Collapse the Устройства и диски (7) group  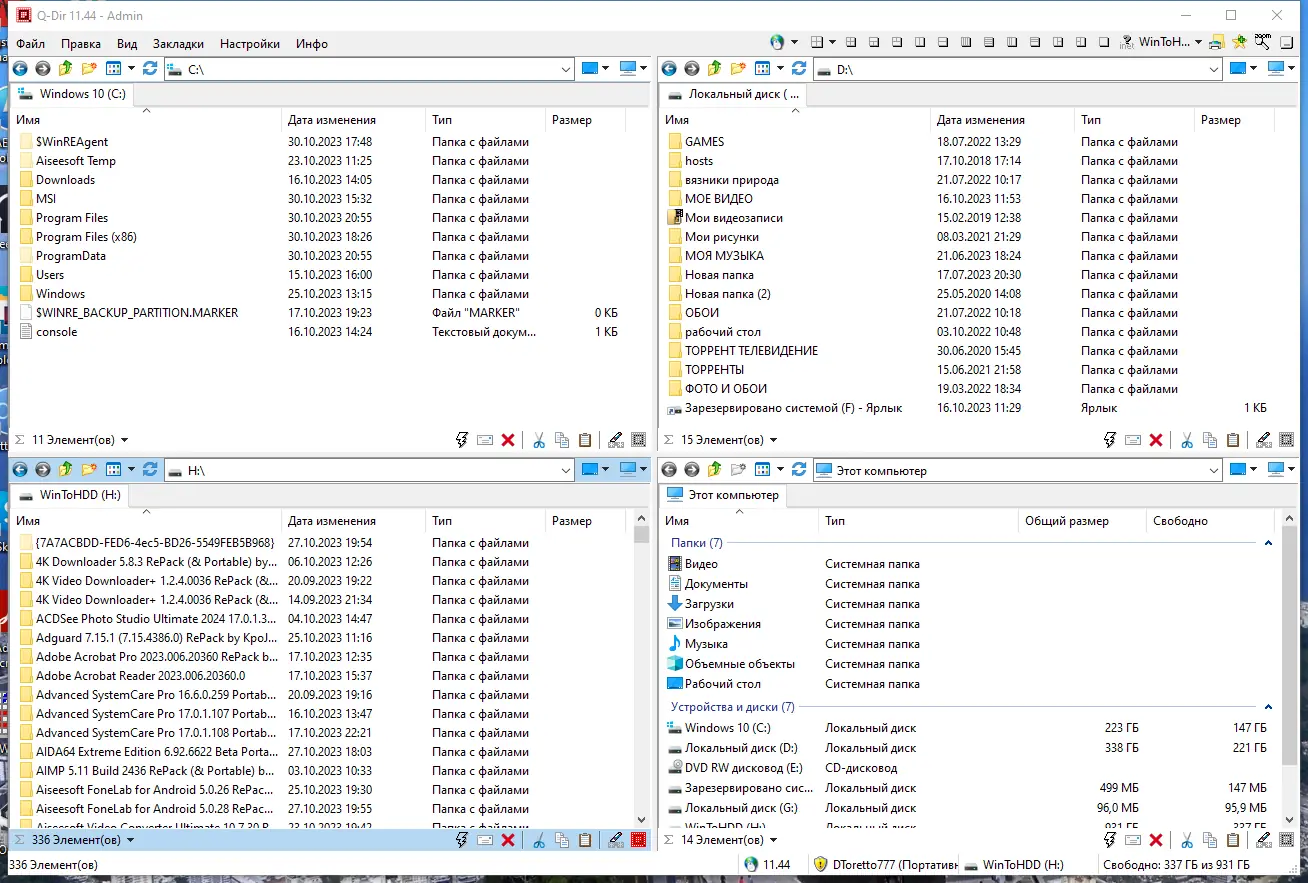1268,707
